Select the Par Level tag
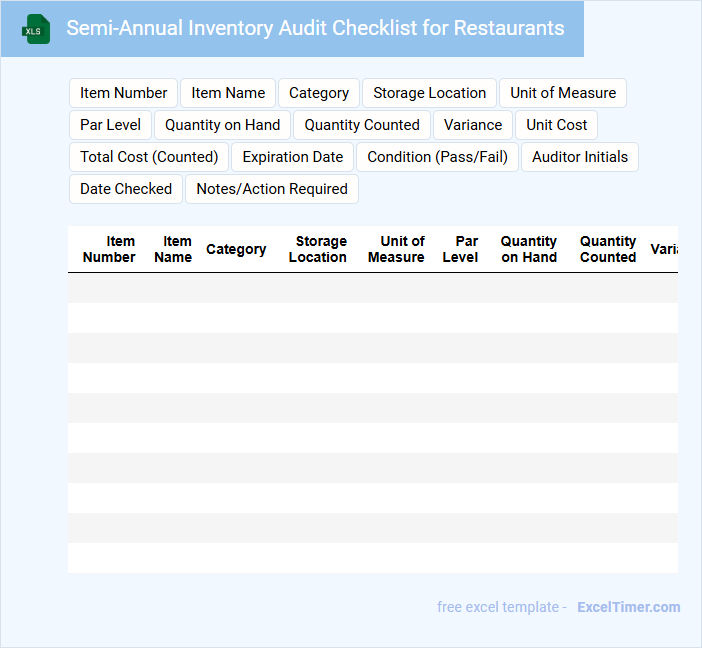Viewport: 702px width, 648px height. (x=111, y=125)
